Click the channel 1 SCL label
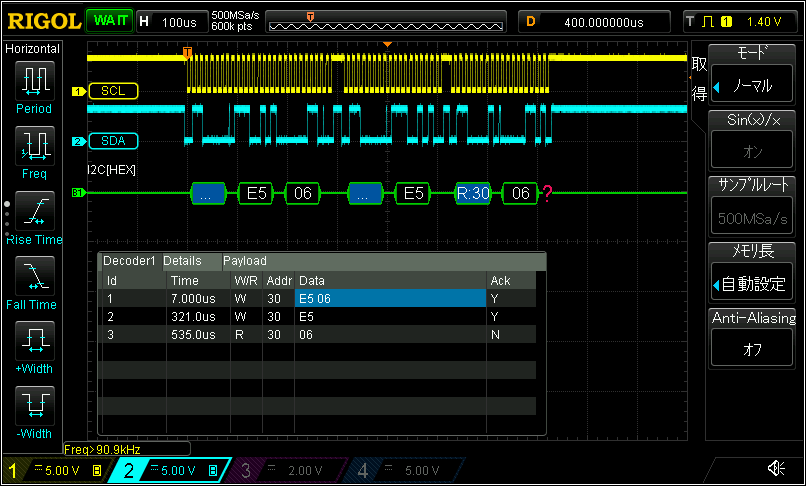Image resolution: width=806 pixels, height=486 pixels. coord(113,91)
